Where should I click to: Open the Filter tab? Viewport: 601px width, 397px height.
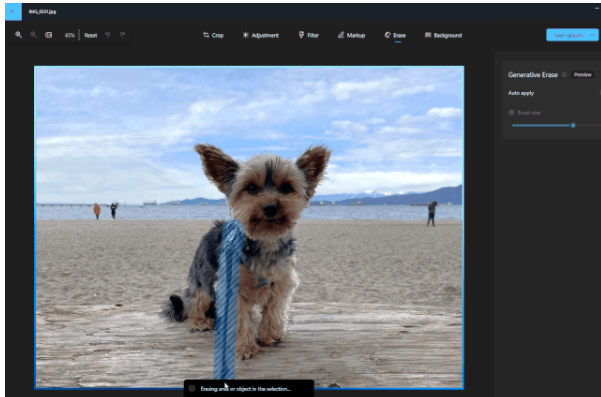point(309,35)
